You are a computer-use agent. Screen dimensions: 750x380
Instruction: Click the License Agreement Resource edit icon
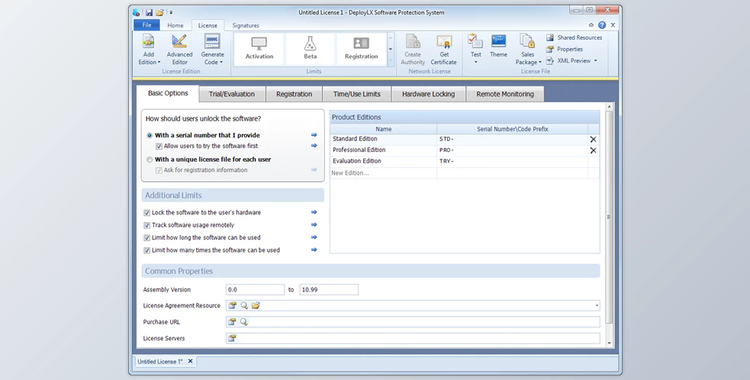tap(232, 305)
